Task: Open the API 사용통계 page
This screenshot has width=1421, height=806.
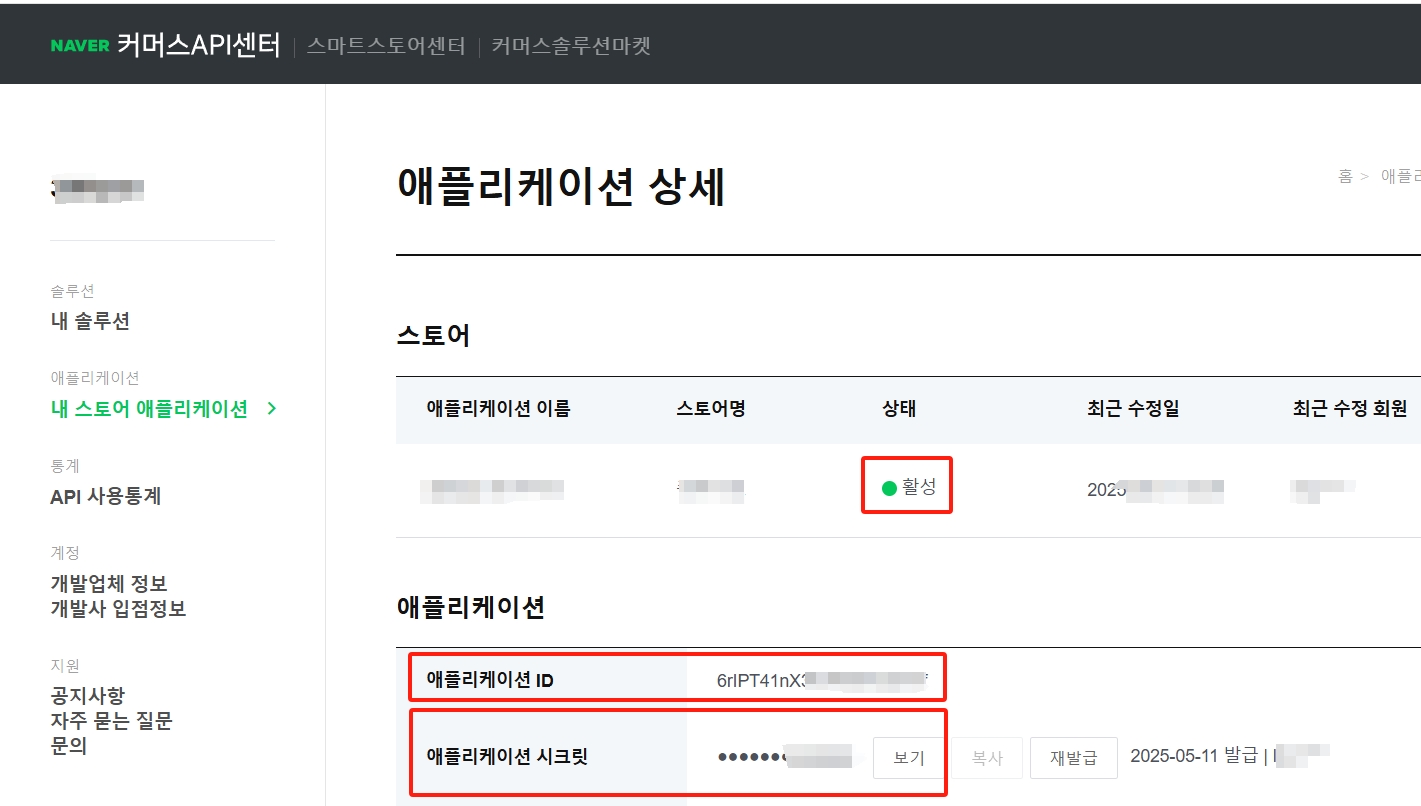Action: (105, 497)
